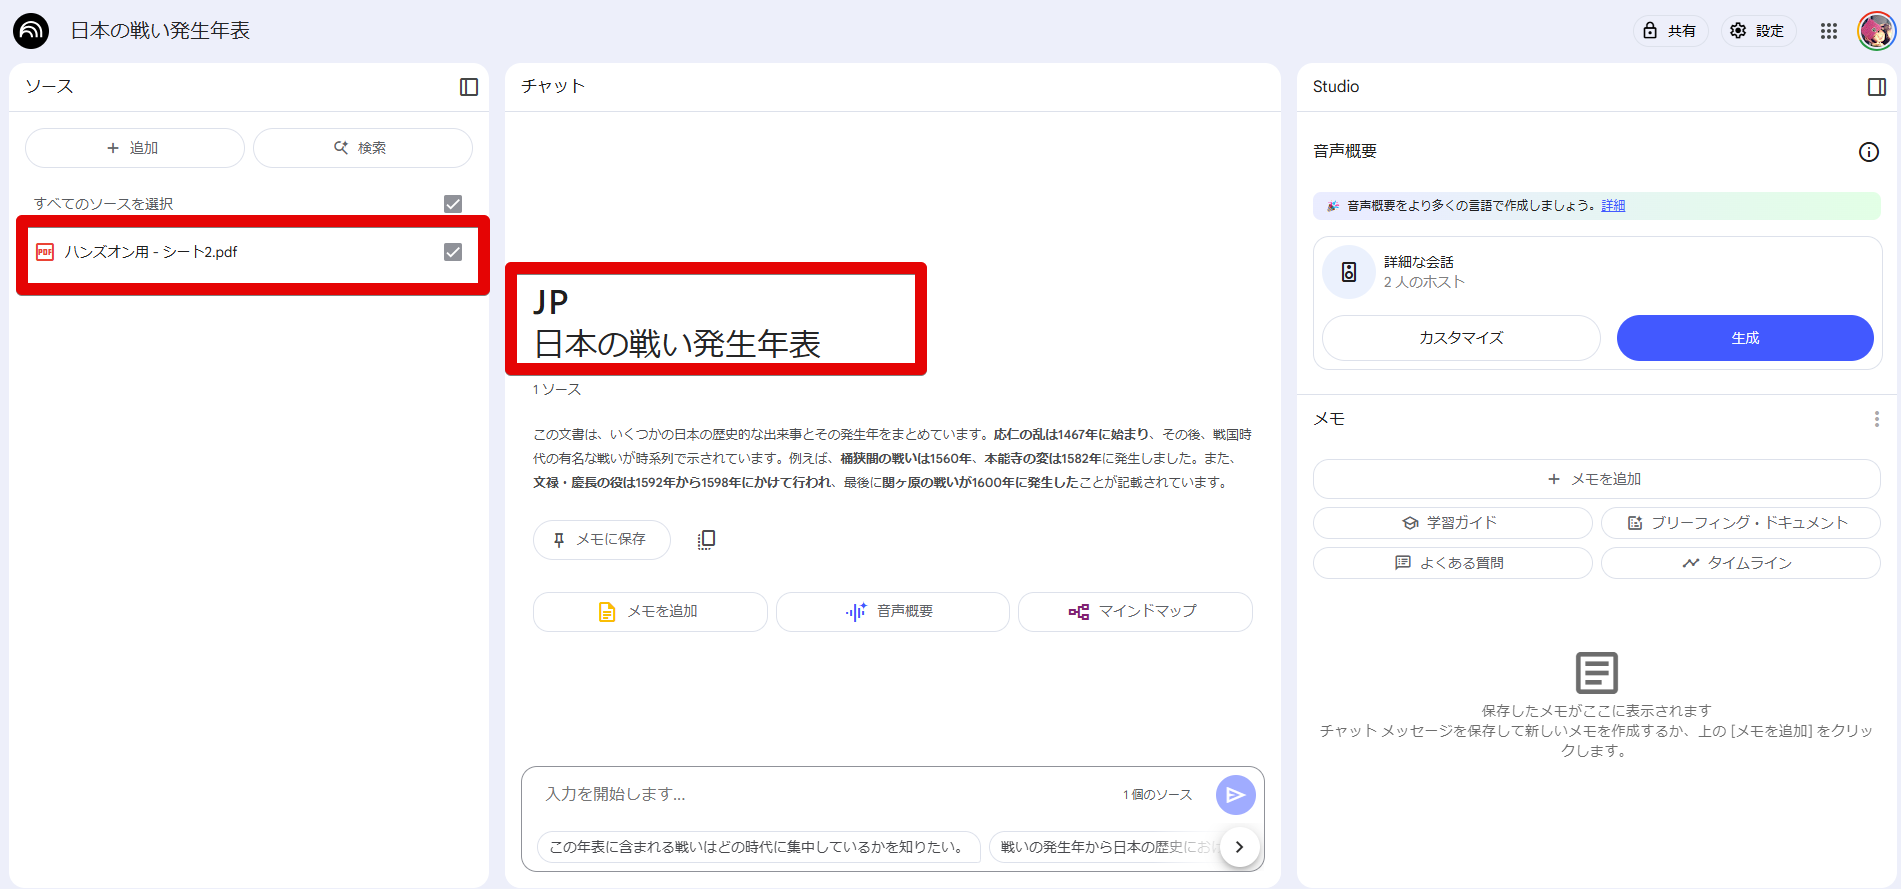Generate a タイムライン
Screen dimensions: 1901x889
(x=1740, y=563)
